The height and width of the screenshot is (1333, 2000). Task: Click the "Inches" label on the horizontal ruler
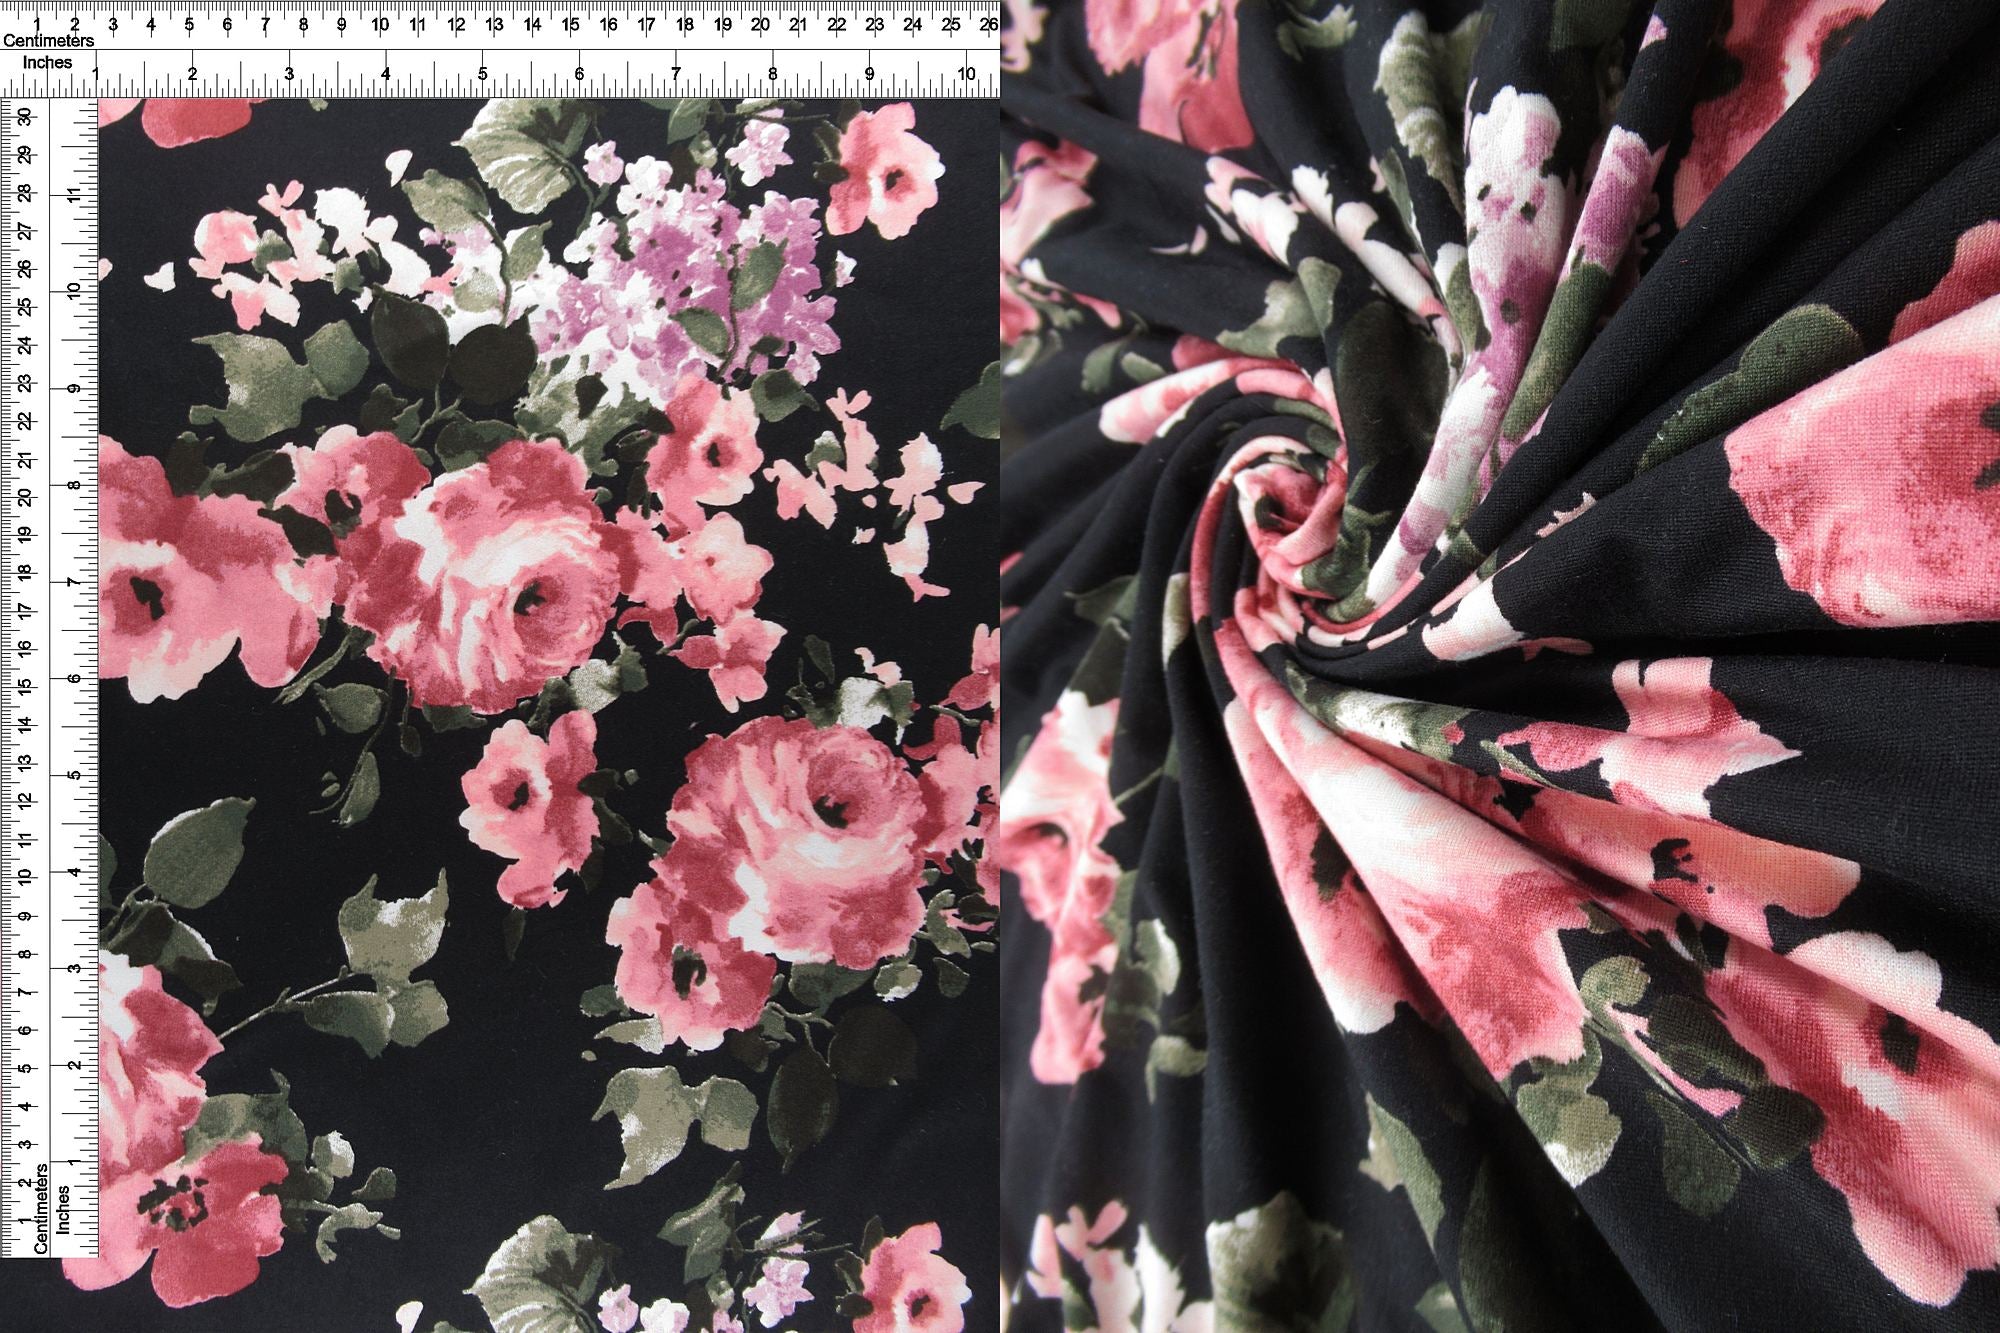coord(48,62)
